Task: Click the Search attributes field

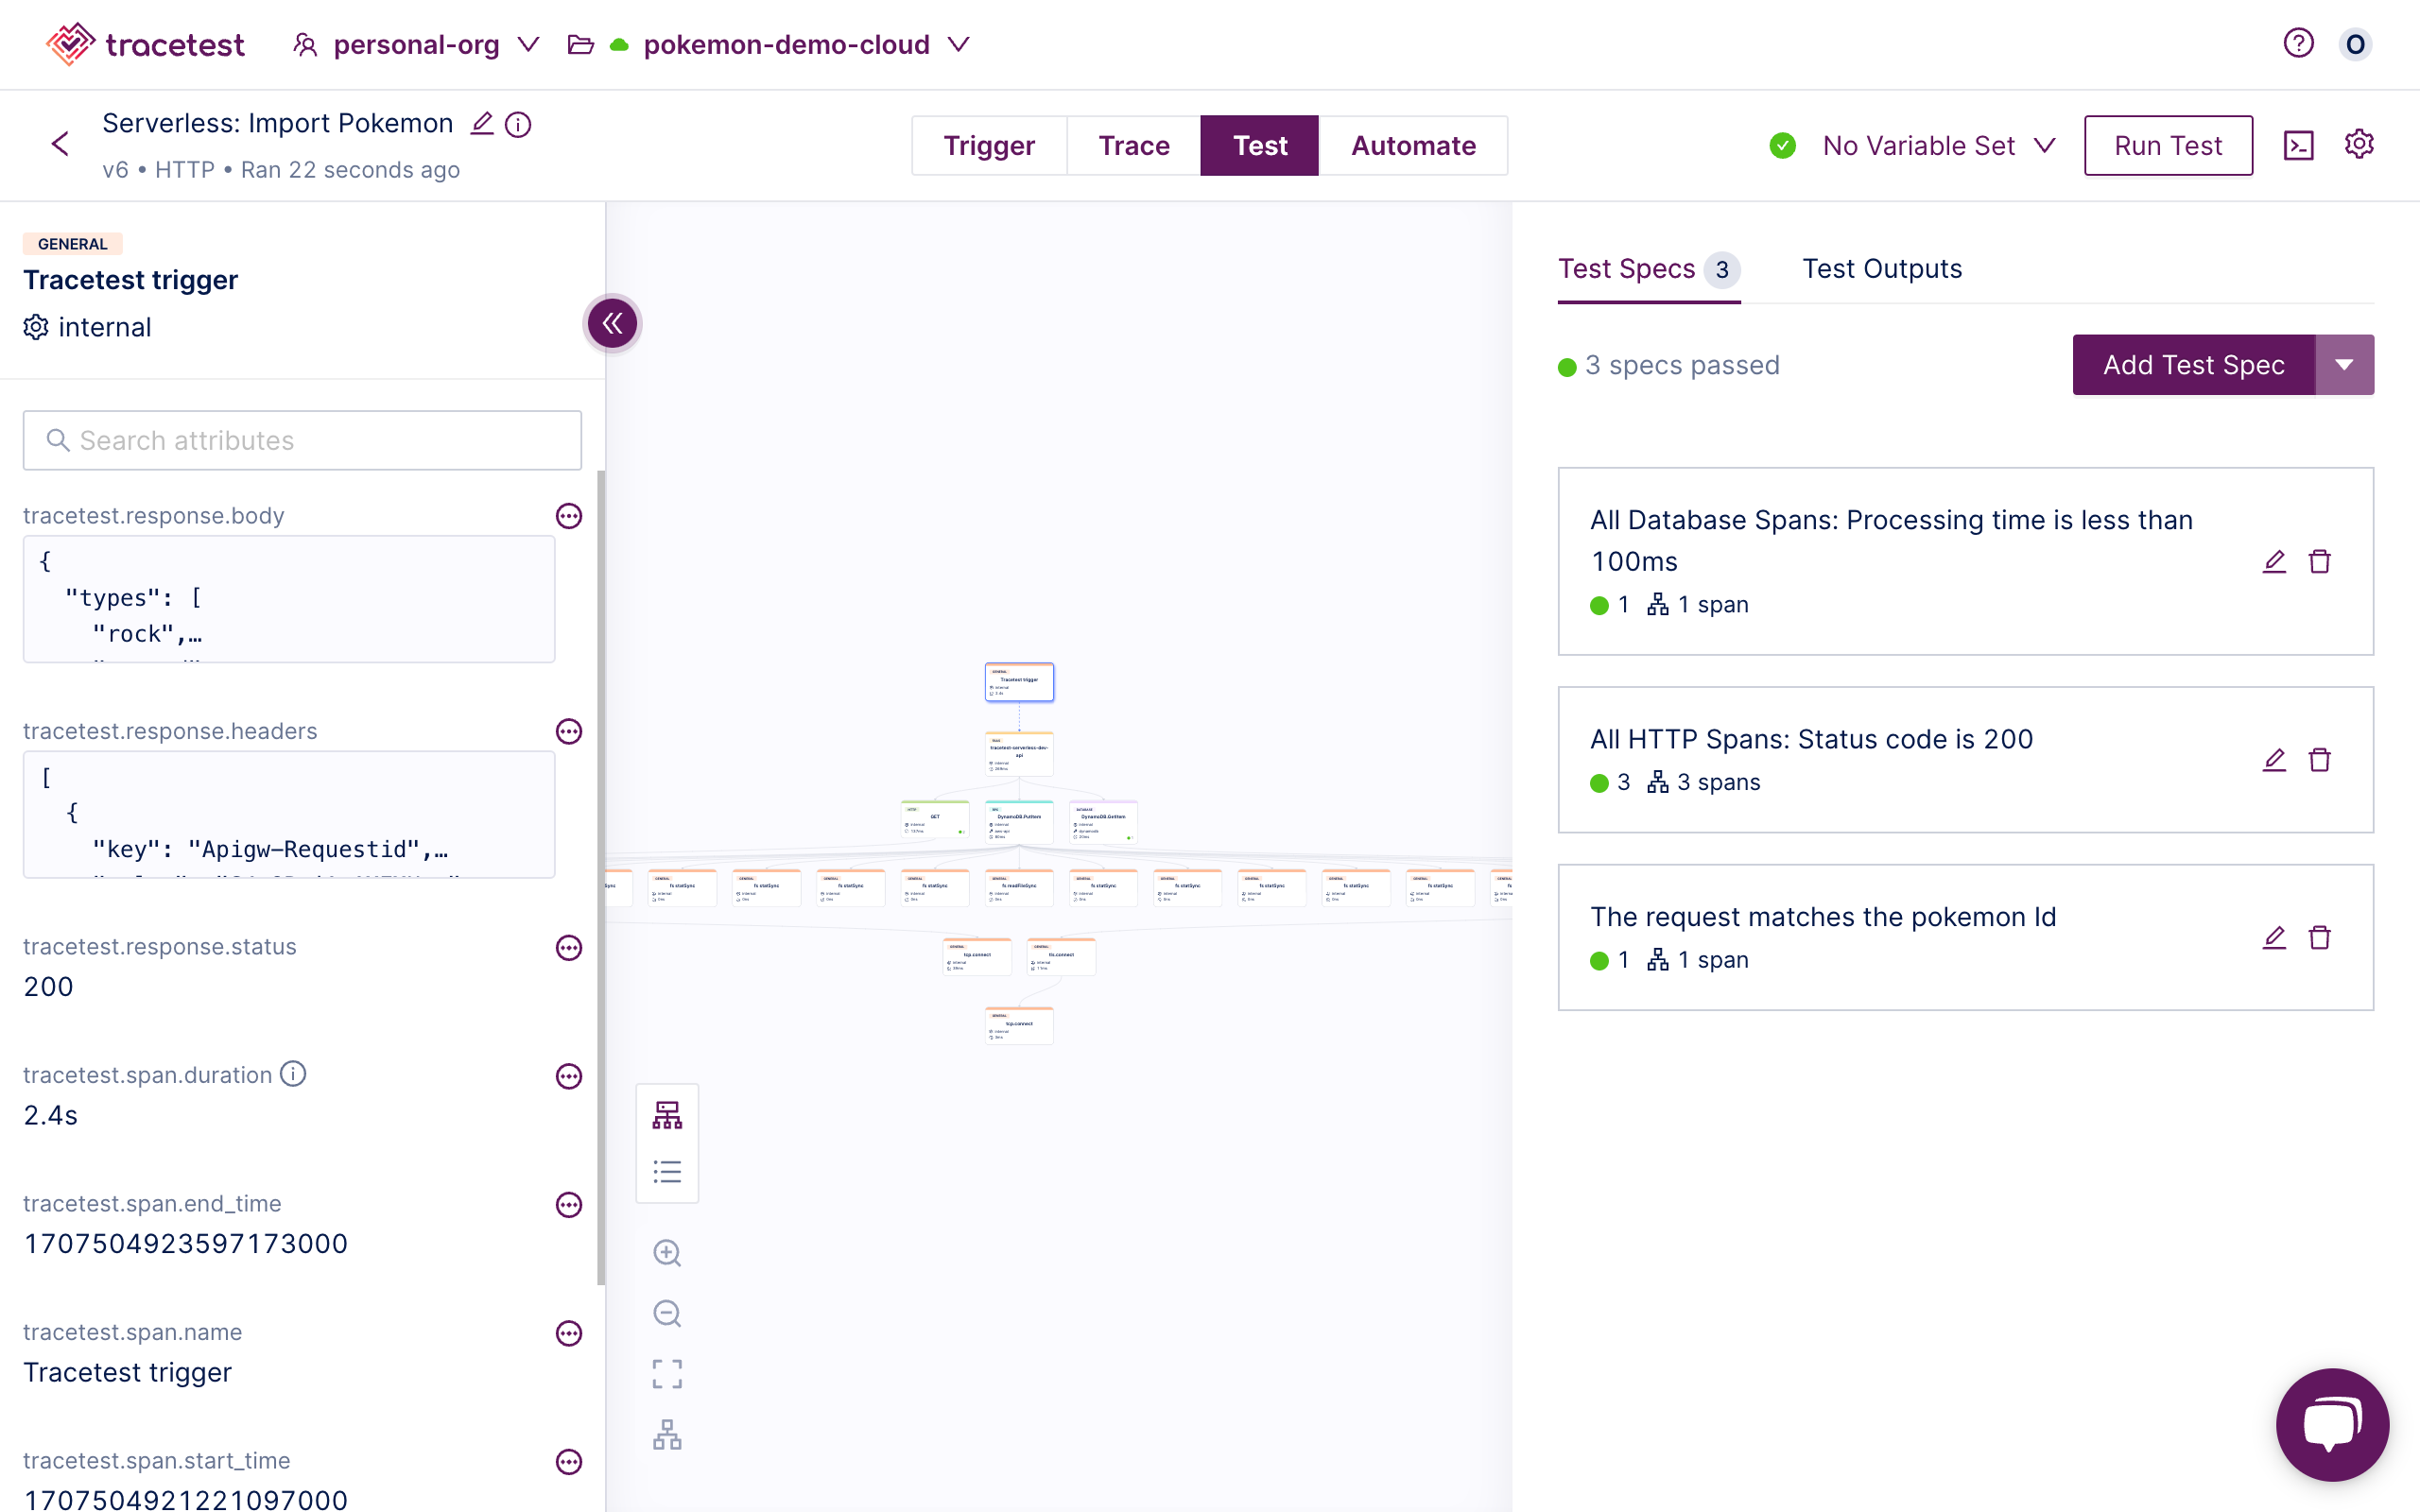Action: [x=302, y=440]
